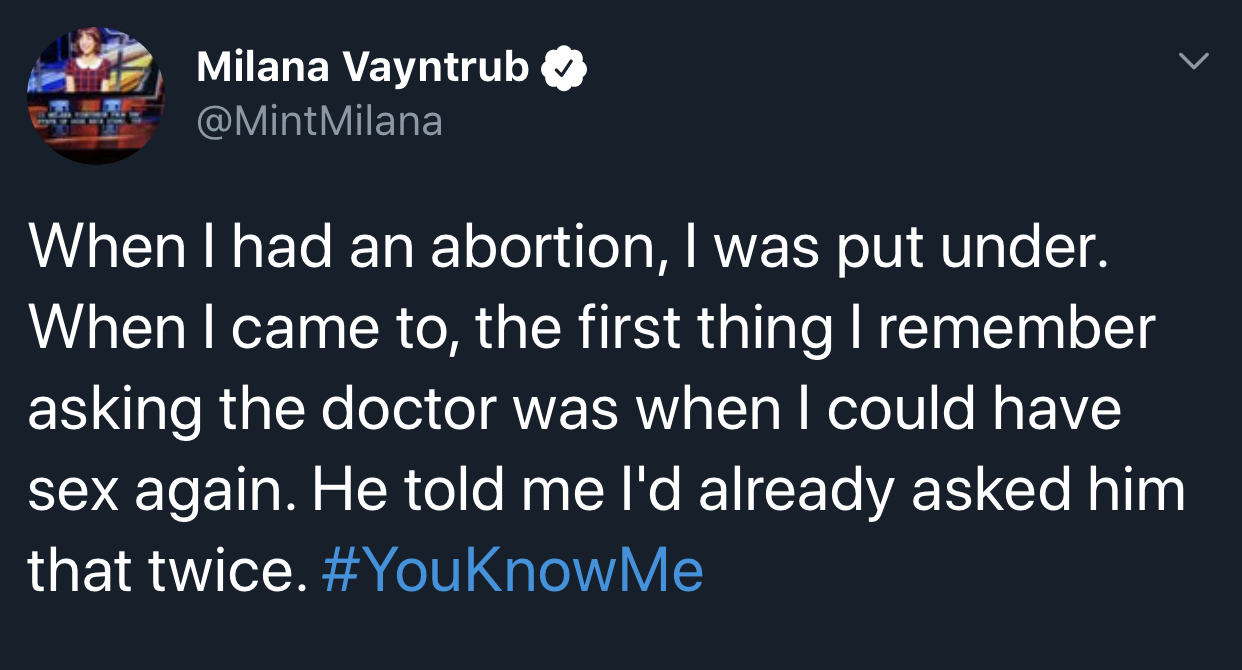Open the @MintMilana handle link
The width and height of the screenshot is (1242, 670).
tap(319, 121)
